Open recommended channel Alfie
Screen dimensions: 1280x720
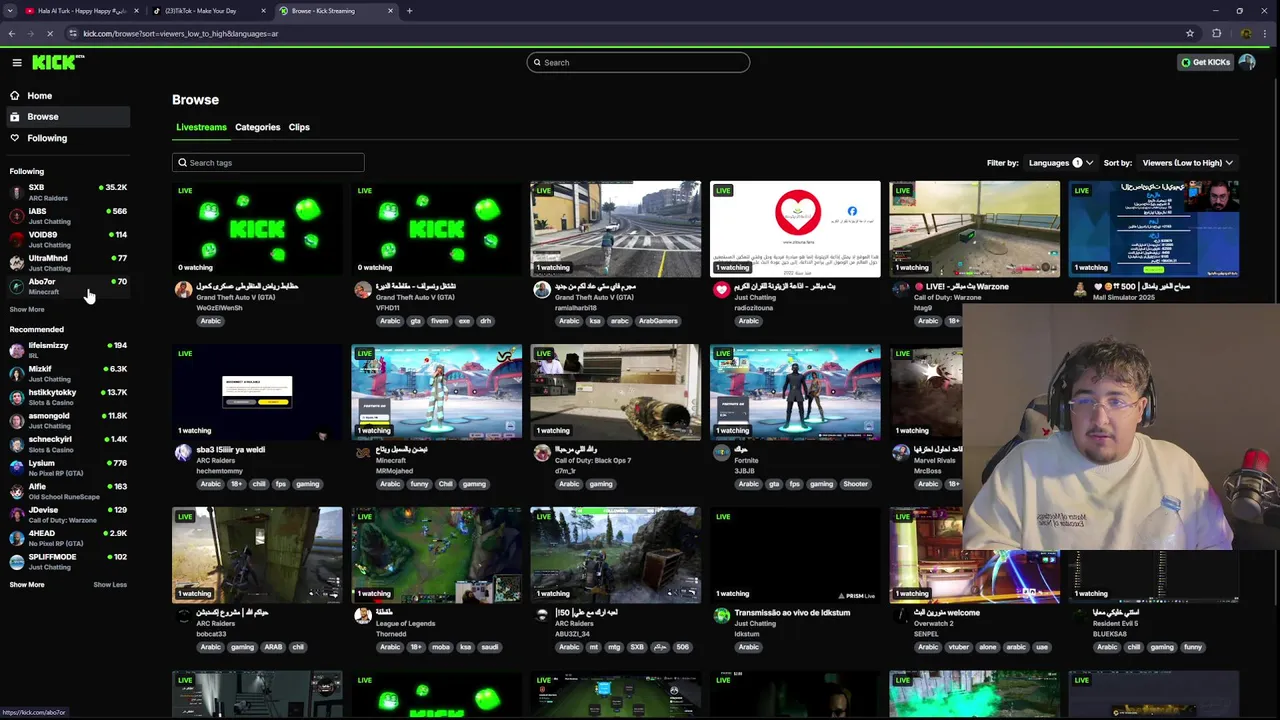coord(68,491)
